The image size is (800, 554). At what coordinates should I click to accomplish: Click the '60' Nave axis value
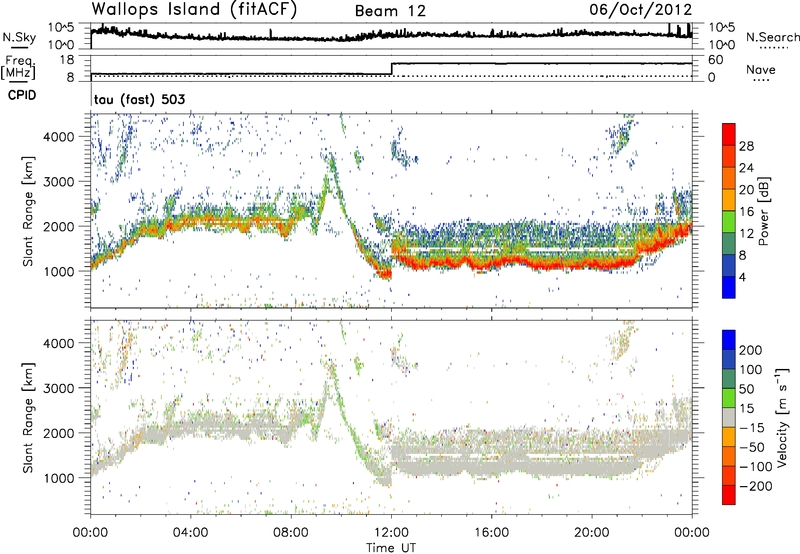point(716,60)
